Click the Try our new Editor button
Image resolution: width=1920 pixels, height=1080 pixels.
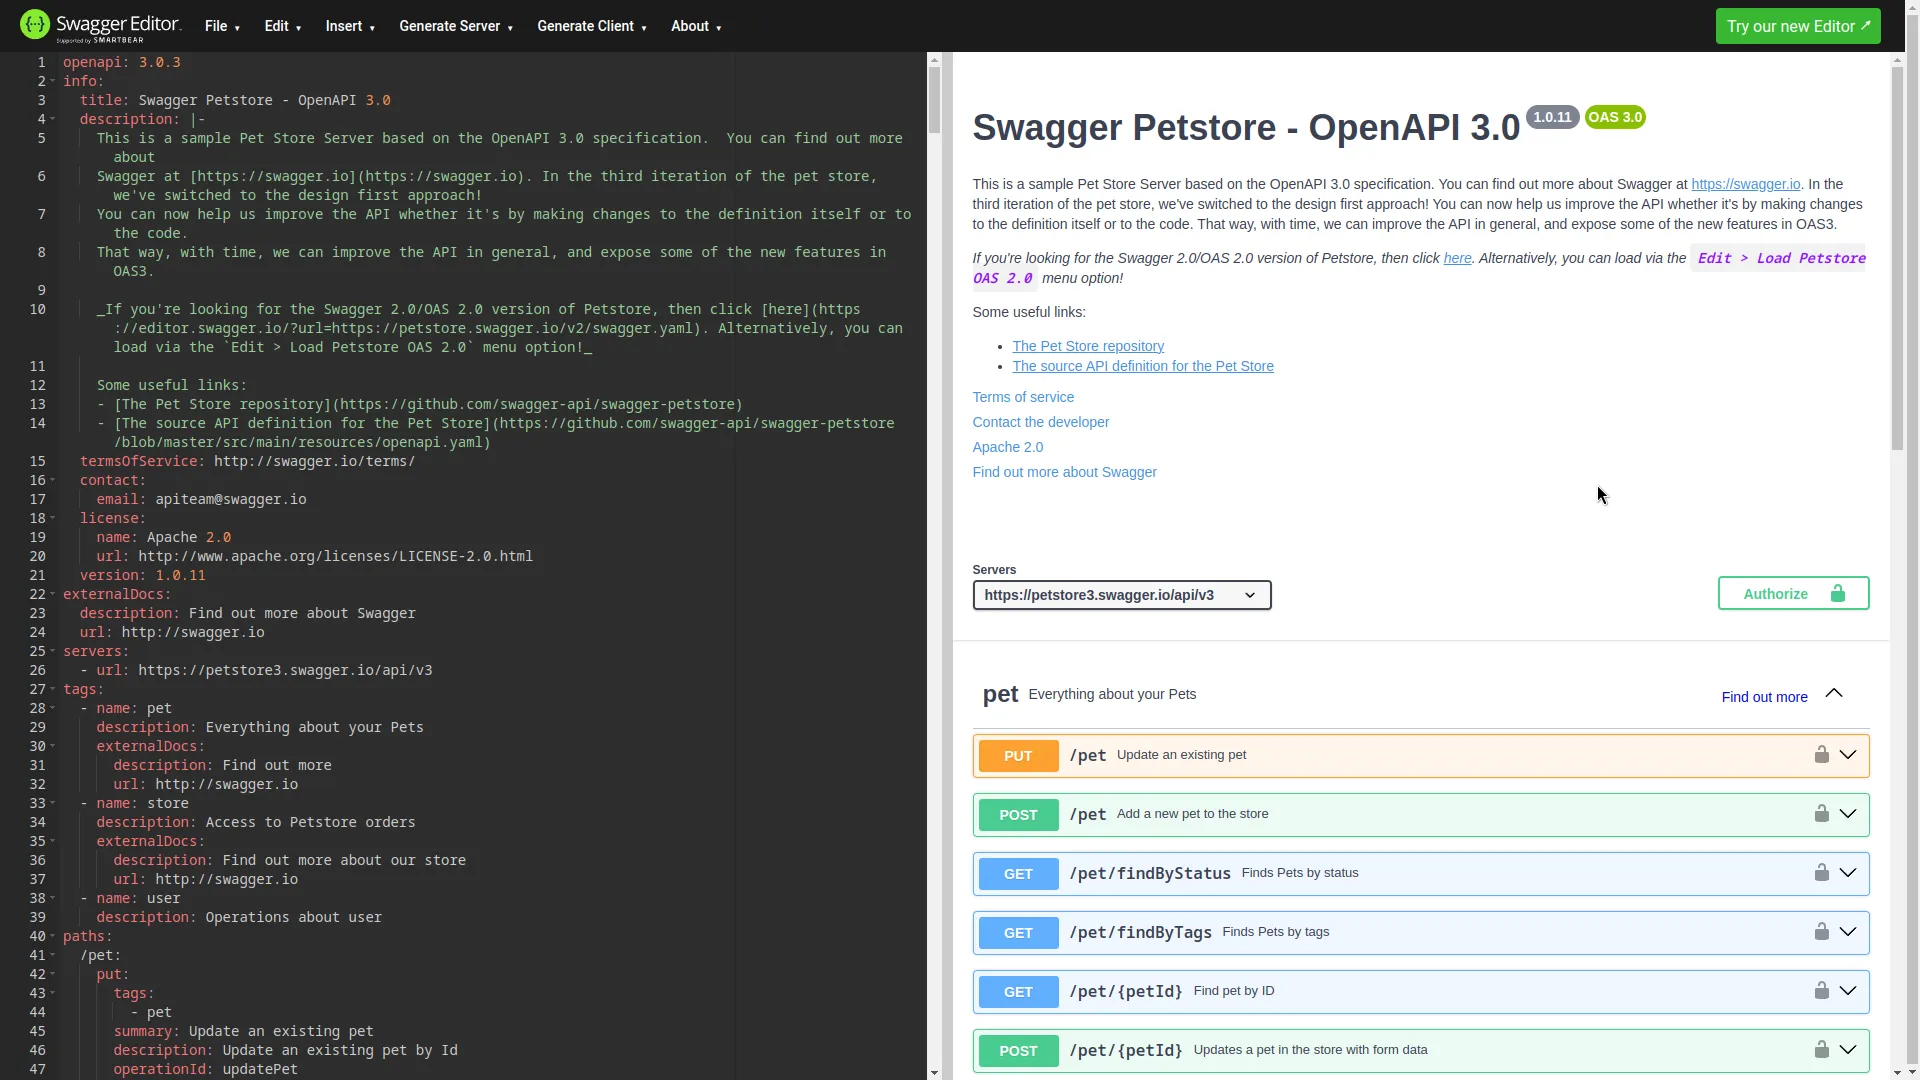(x=1798, y=26)
